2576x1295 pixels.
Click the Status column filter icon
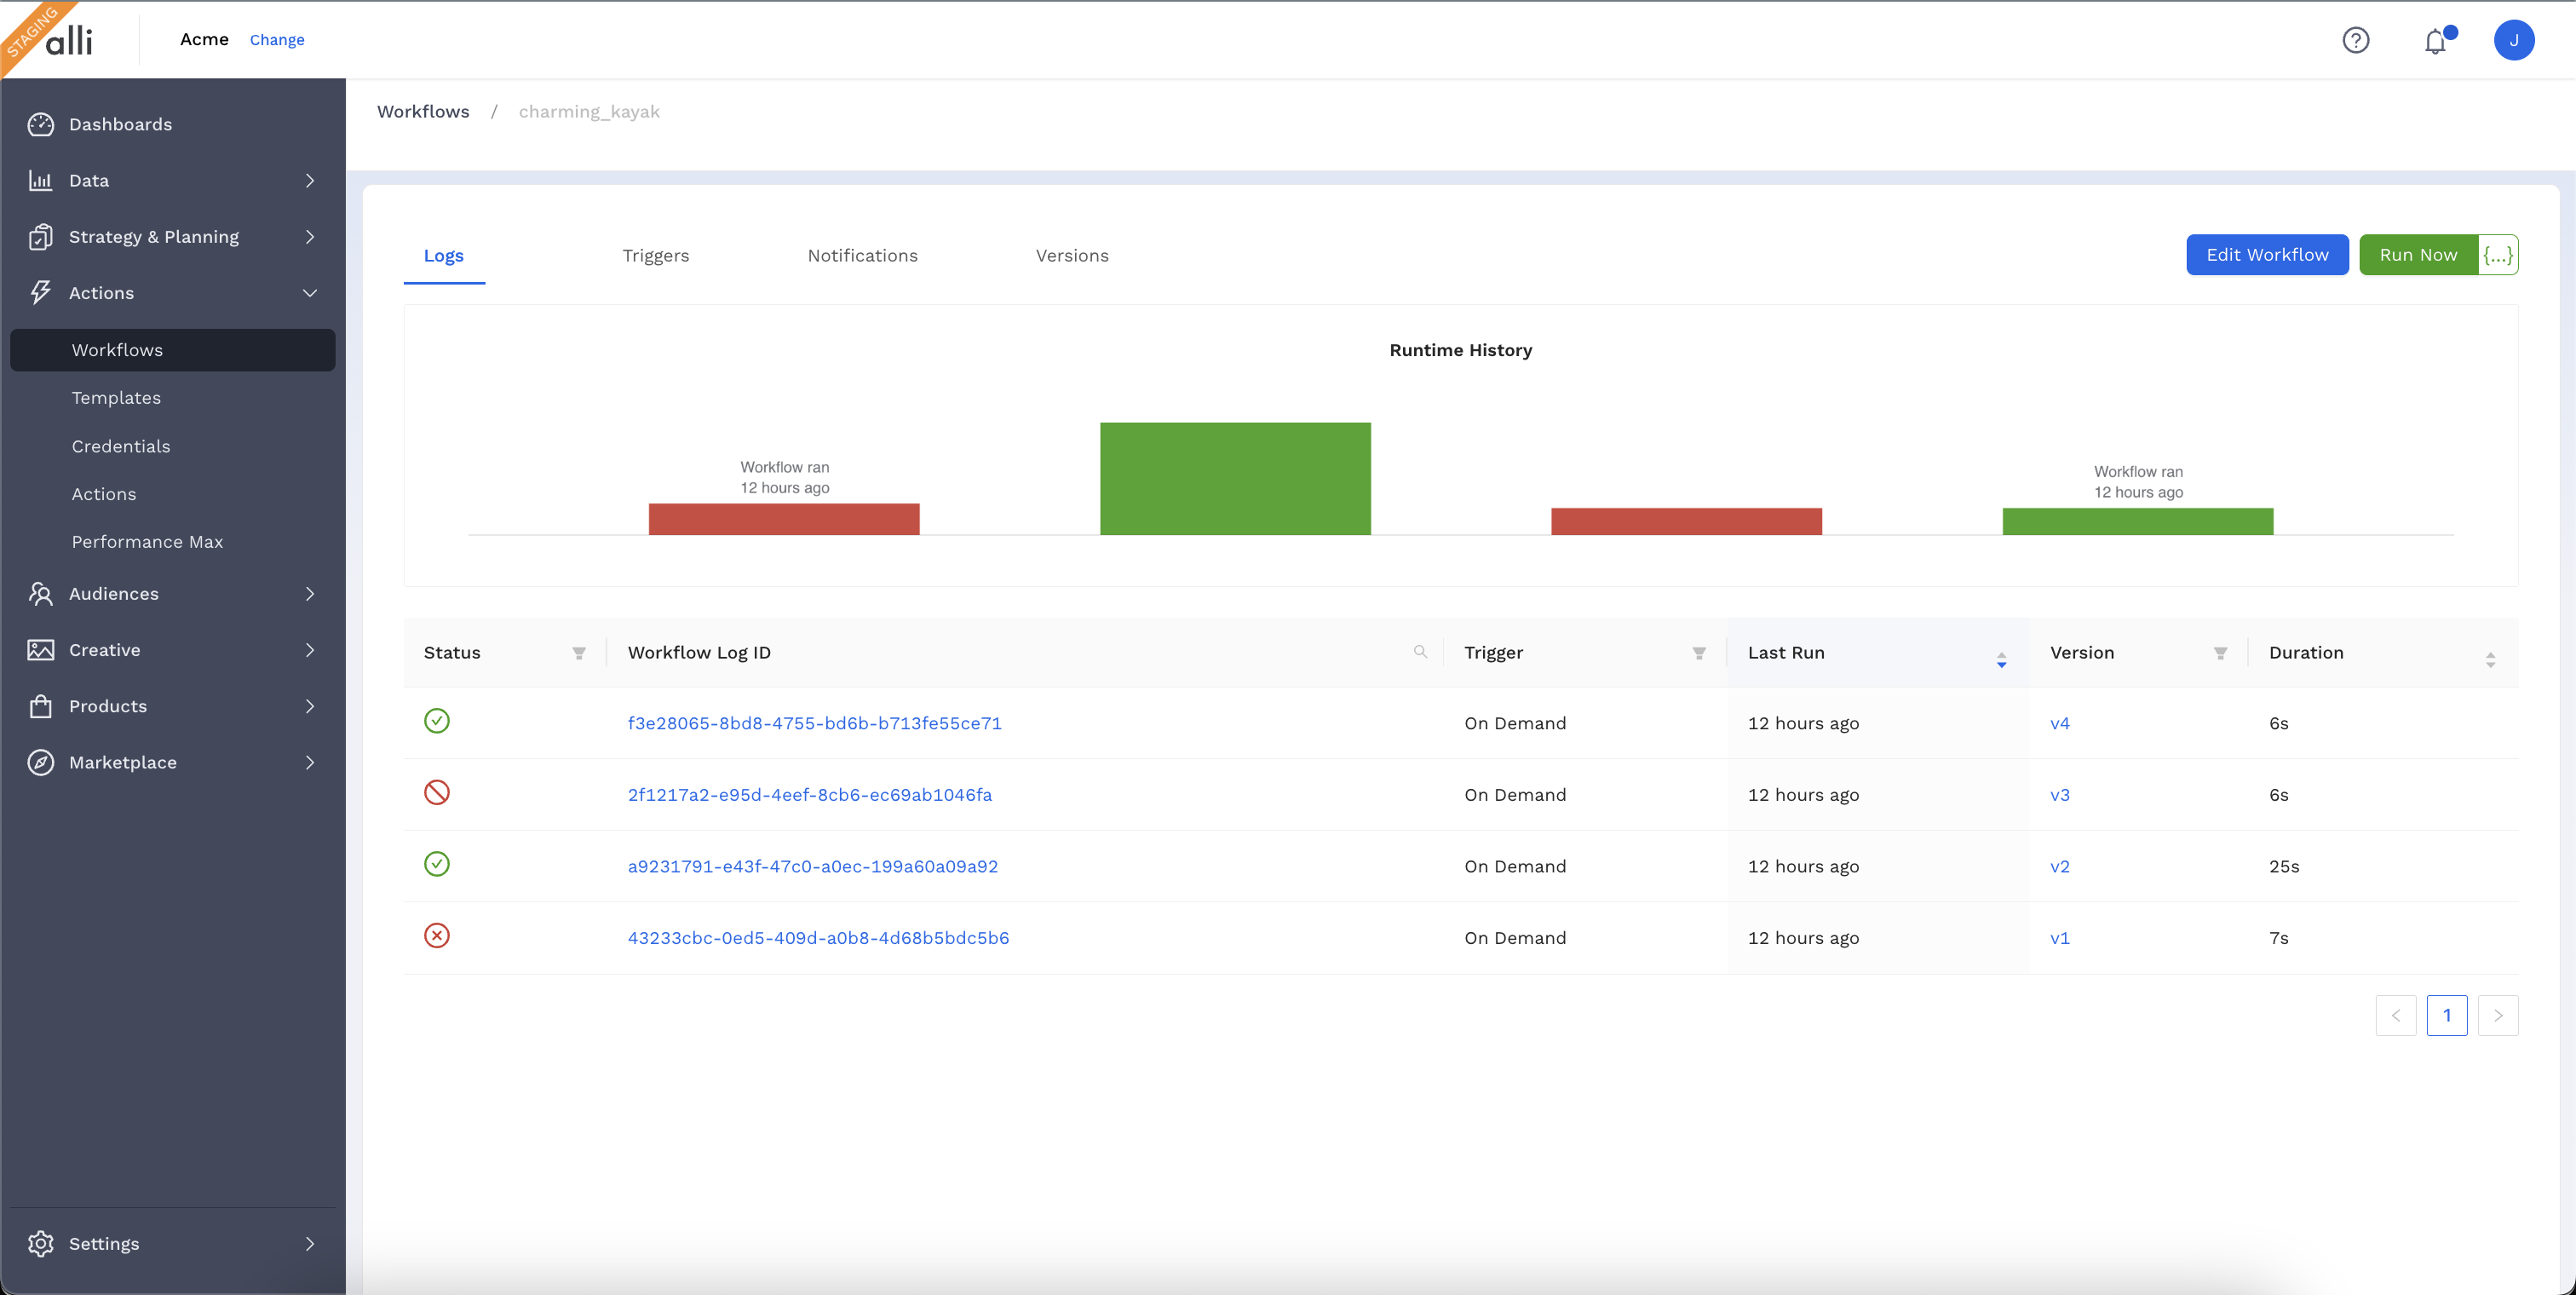click(x=578, y=653)
